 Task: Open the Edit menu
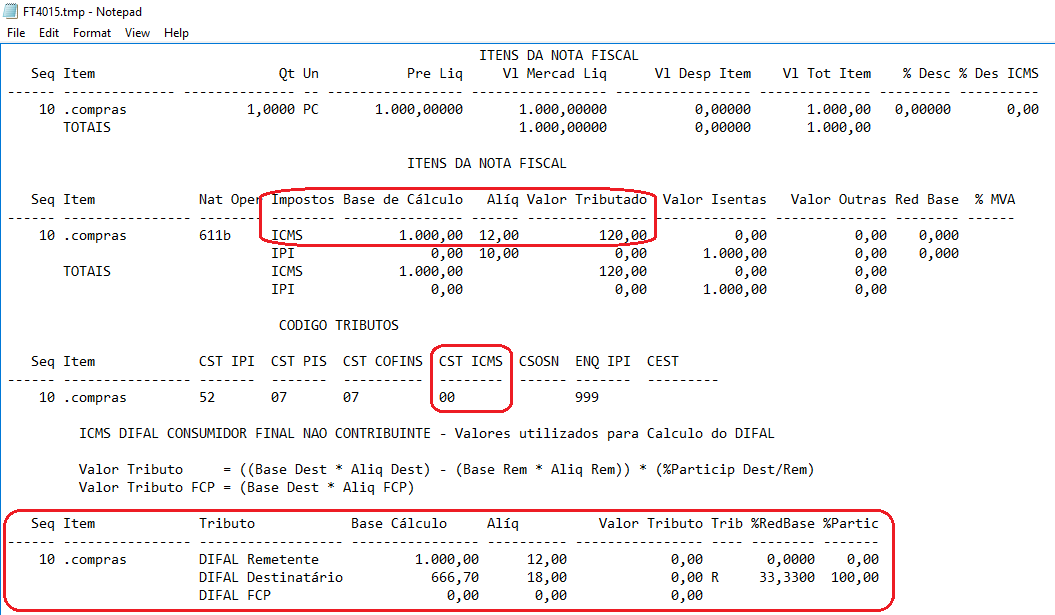pos(49,33)
